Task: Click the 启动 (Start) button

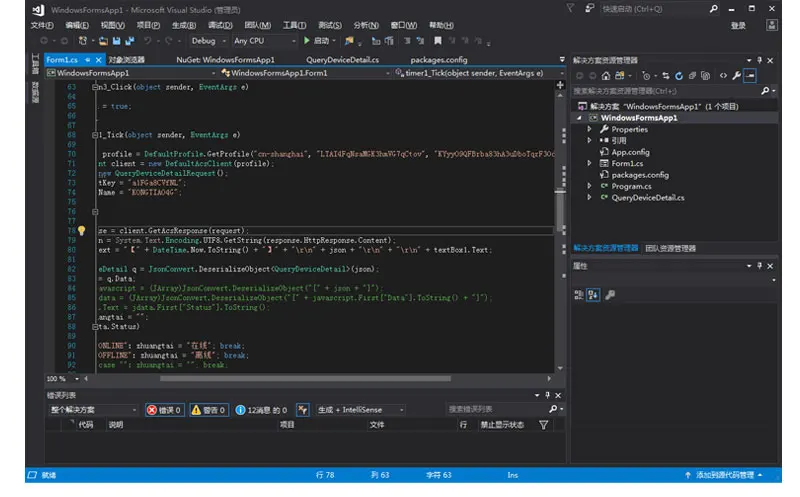Action: [317, 41]
